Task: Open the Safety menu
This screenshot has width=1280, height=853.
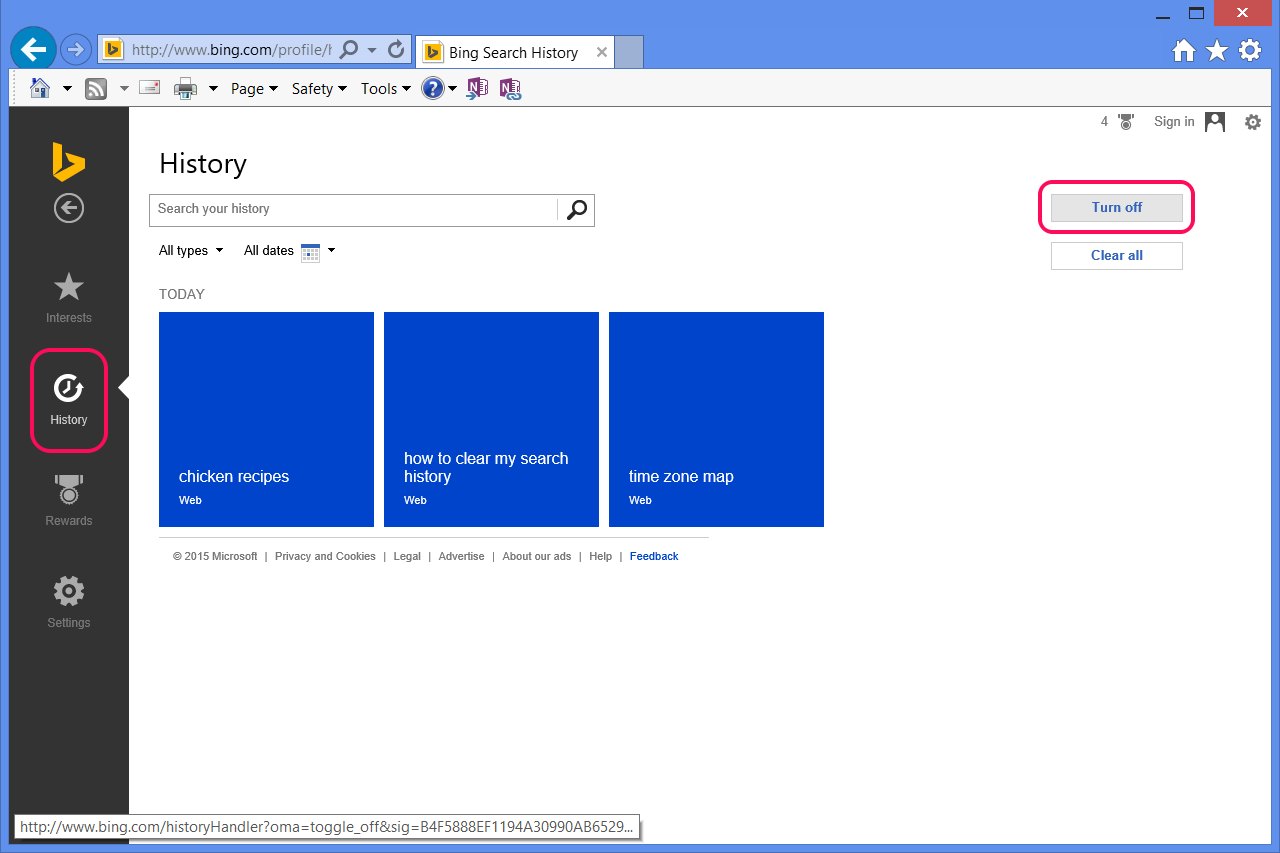Action: pyautogui.click(x=319, y=89)
